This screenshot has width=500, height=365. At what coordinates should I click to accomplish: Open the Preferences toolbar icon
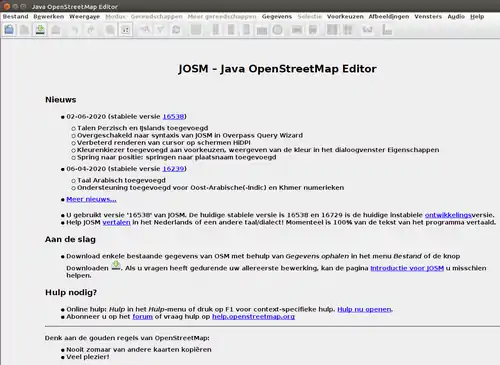(125, 30)
